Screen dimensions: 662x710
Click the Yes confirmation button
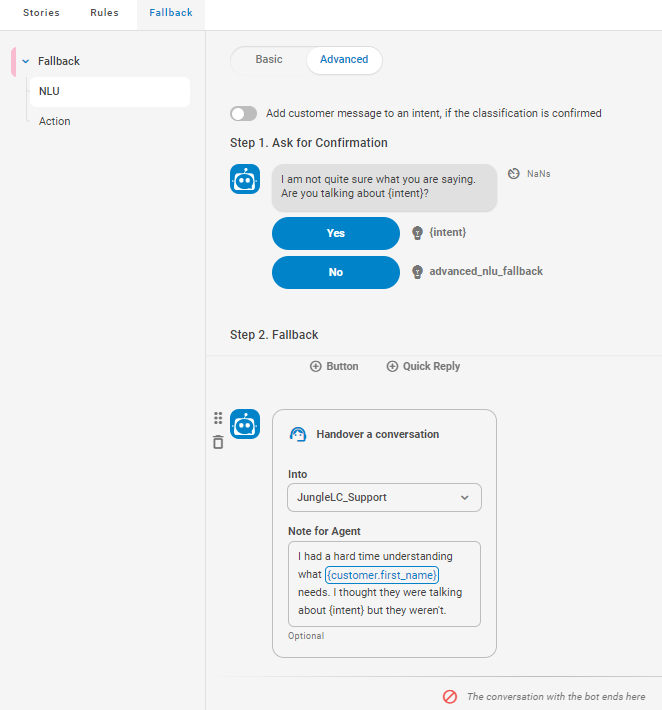click(336, 233)
